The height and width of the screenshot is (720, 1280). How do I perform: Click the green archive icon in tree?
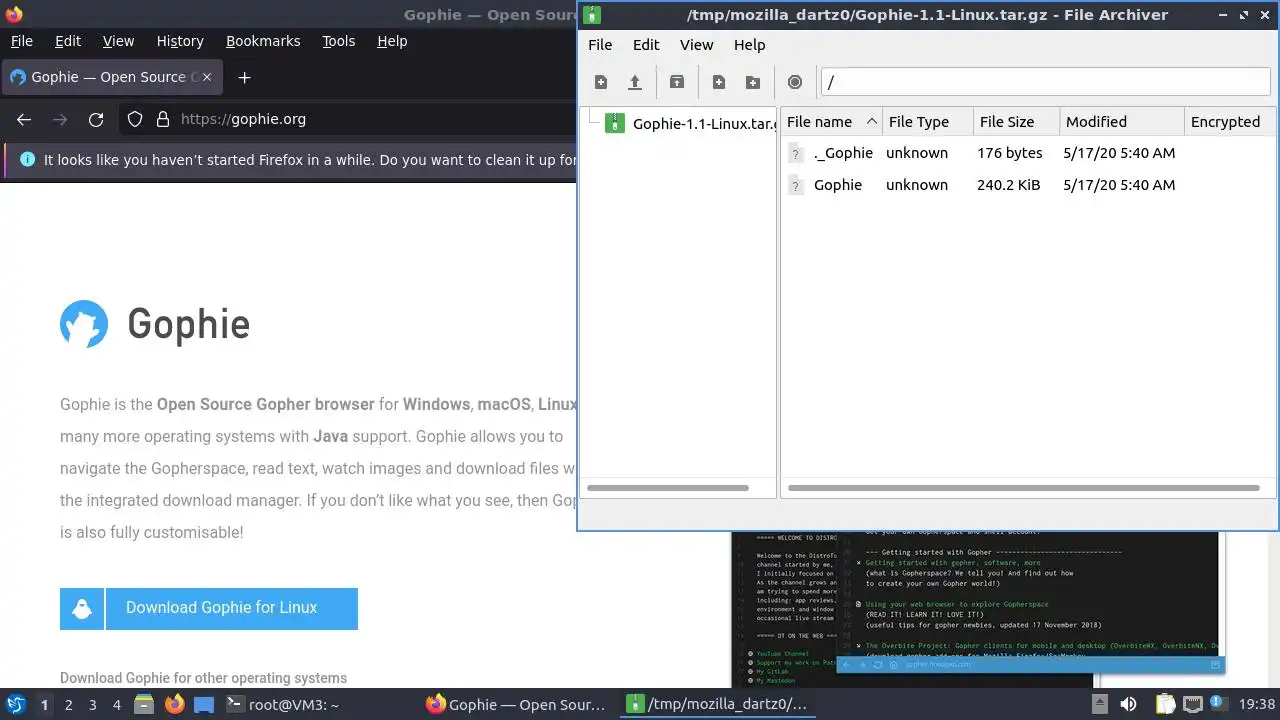pos(615,124)
